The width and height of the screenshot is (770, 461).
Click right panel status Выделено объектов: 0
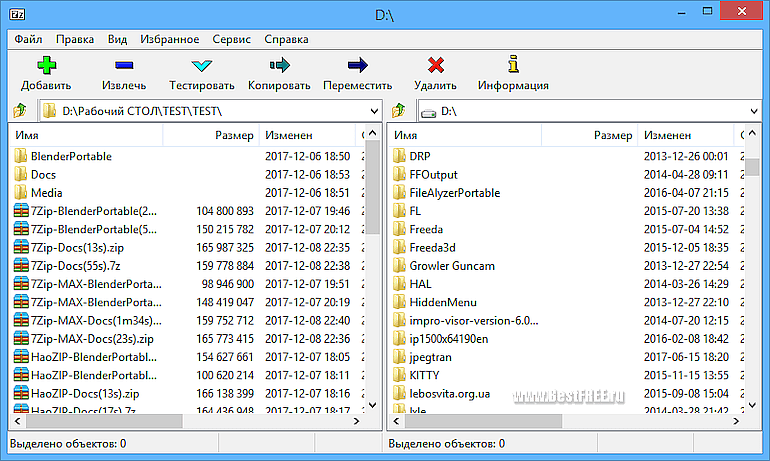[446, 444]
